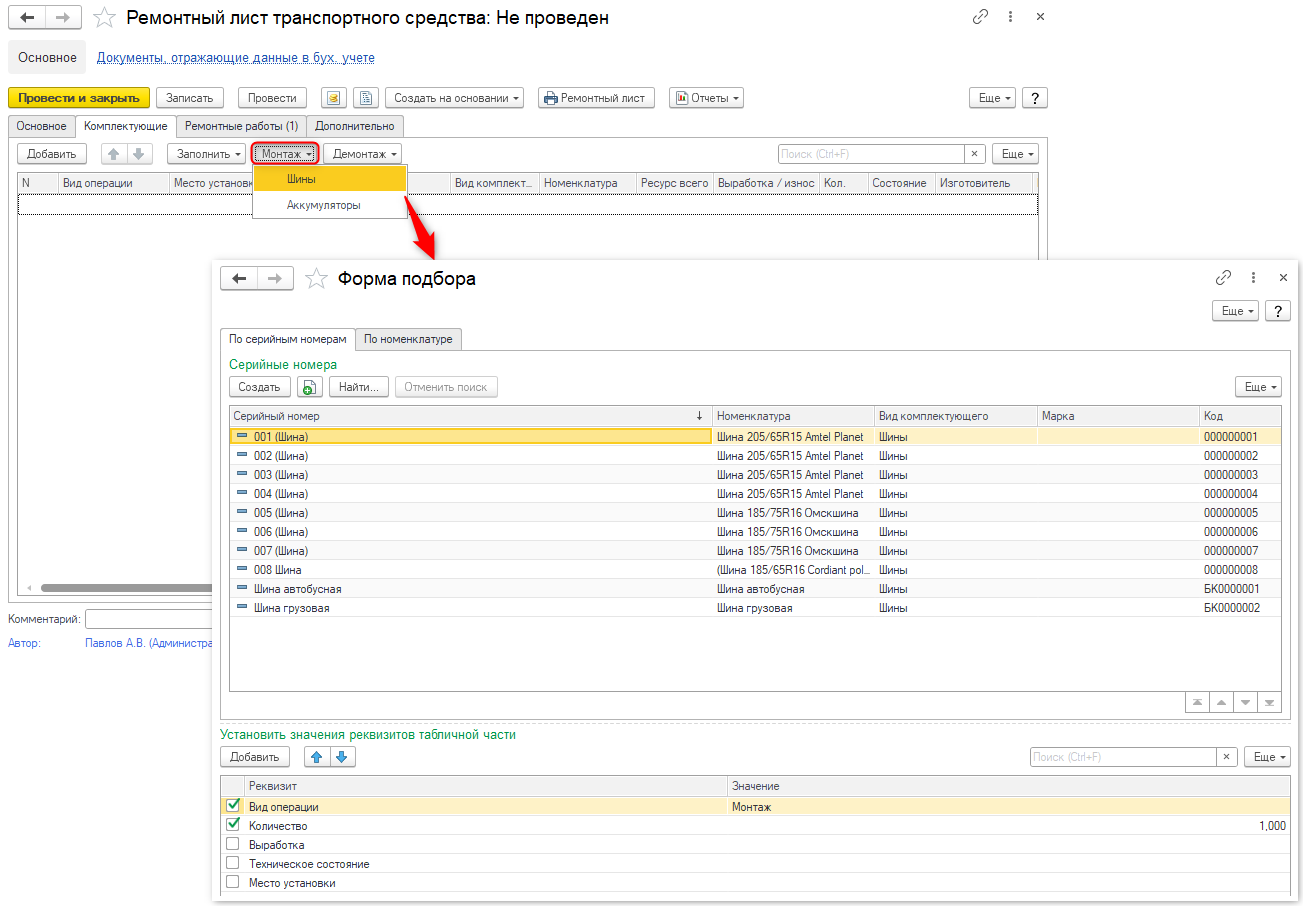Click the Провести и закрыть button
Screen dimensions: 1303x906
pos(79,98)
